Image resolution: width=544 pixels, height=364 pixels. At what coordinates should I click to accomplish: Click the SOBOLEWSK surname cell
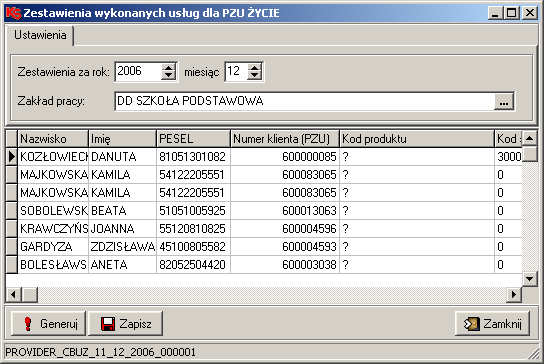(x=53, y=211)
